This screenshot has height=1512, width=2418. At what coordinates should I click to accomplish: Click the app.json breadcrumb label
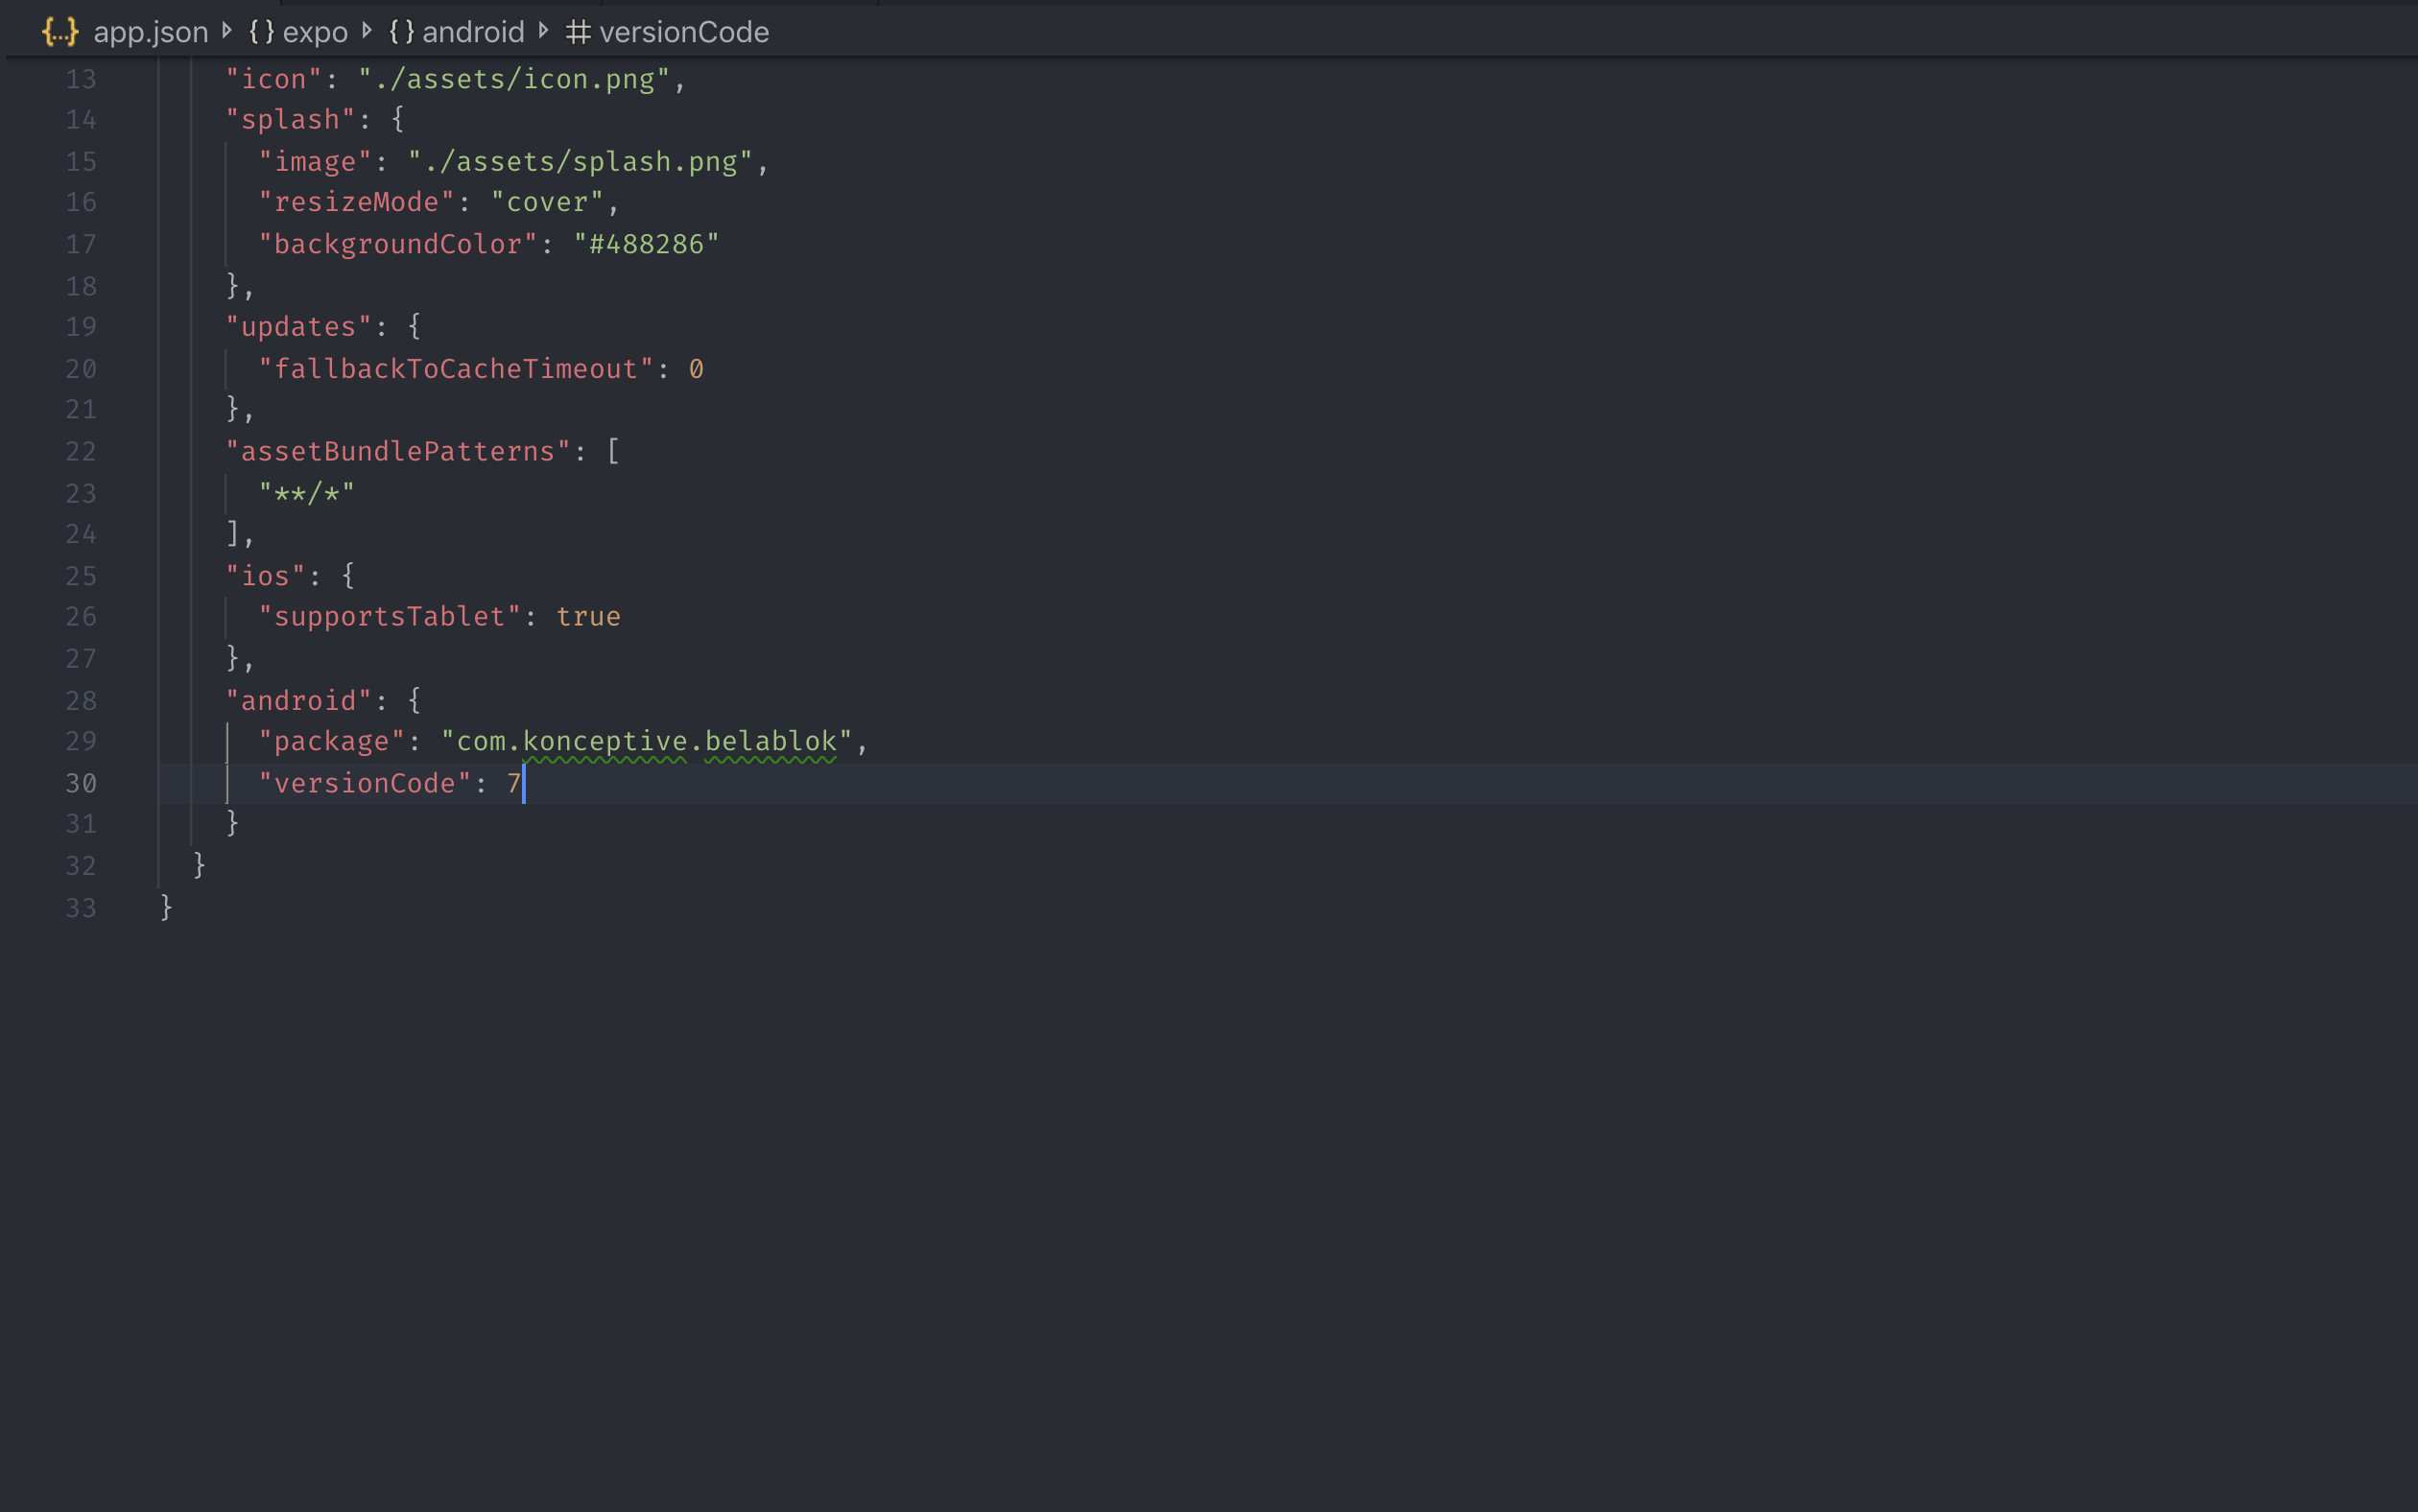click(152, 31)
